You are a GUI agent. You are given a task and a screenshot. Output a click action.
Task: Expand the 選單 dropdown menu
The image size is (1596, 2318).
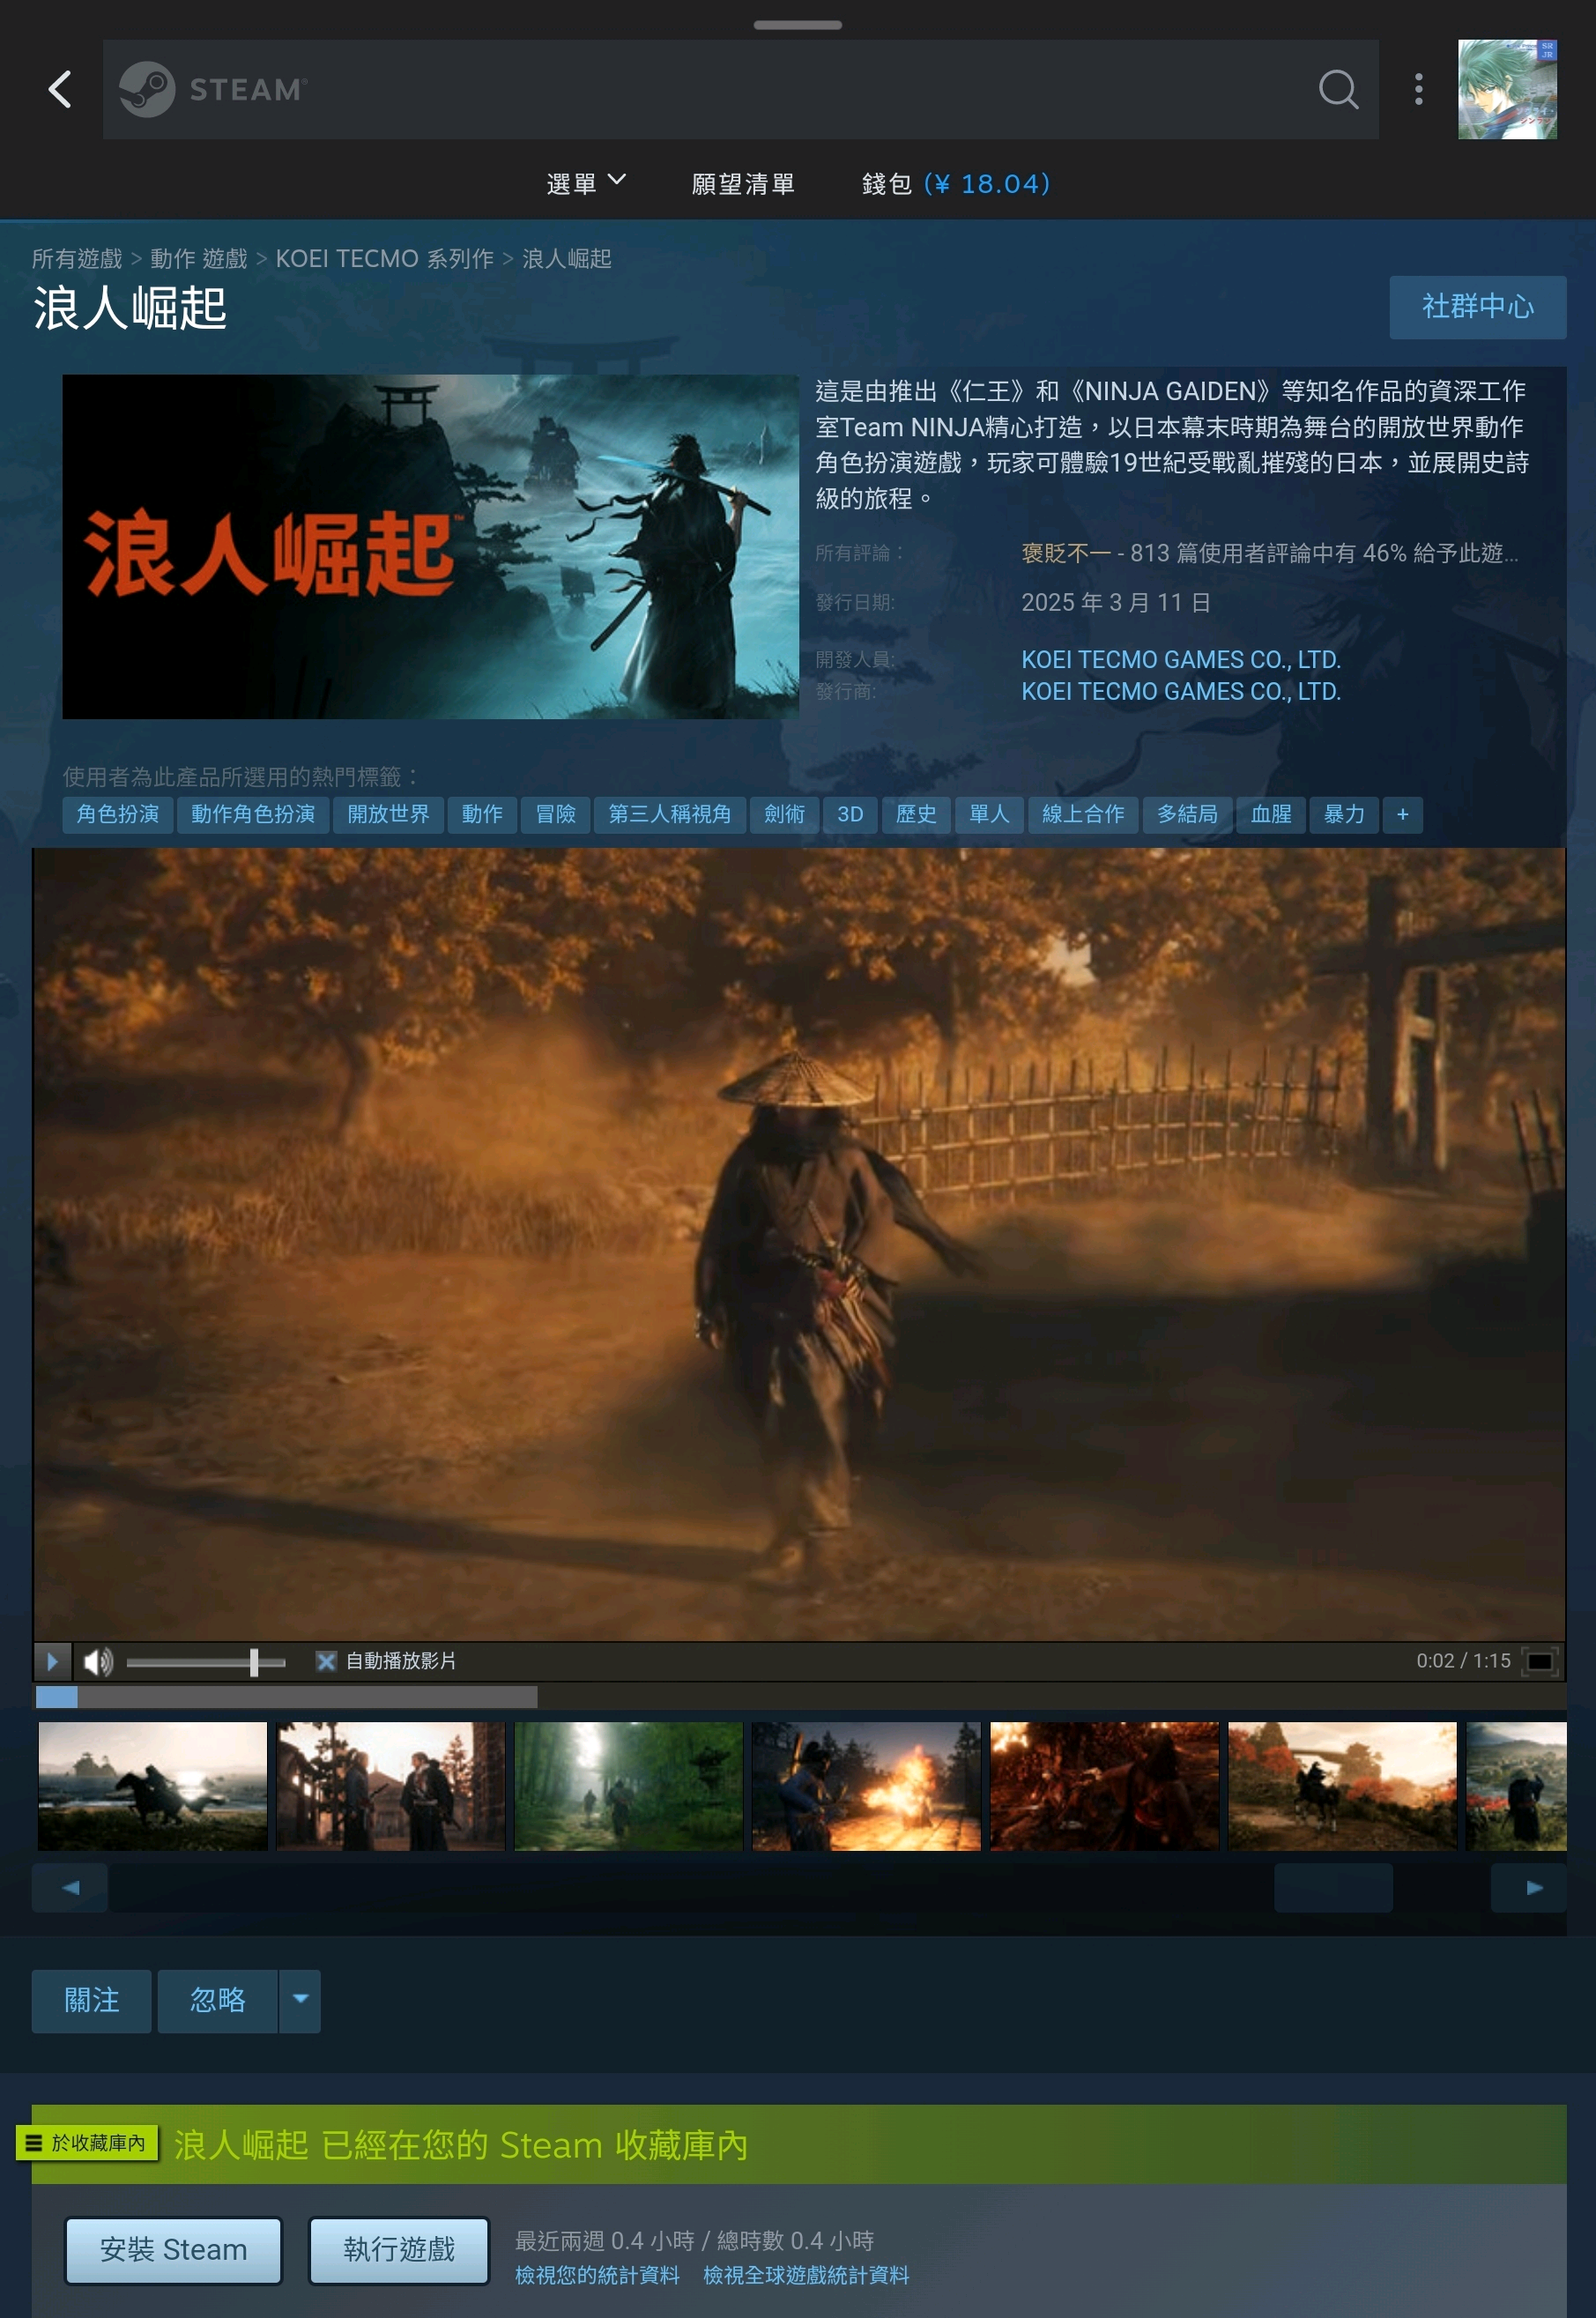coord(586,183)
